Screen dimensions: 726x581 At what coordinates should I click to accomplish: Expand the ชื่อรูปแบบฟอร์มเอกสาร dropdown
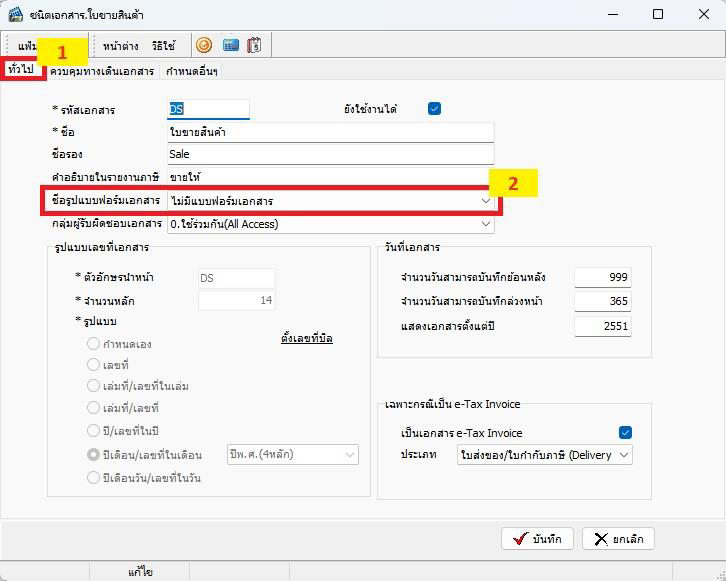(x=485, y=201)
